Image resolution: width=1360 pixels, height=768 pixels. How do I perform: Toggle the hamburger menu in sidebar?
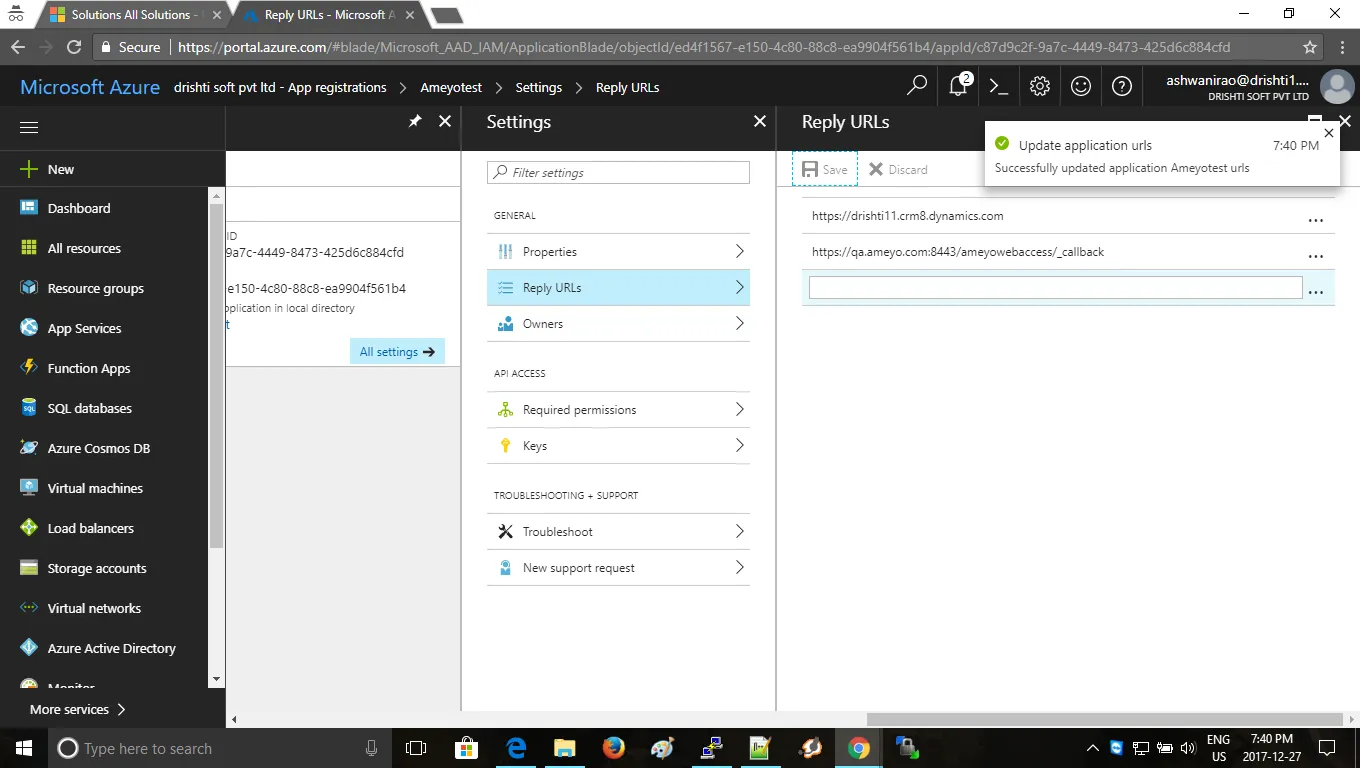tap(29, 128)
